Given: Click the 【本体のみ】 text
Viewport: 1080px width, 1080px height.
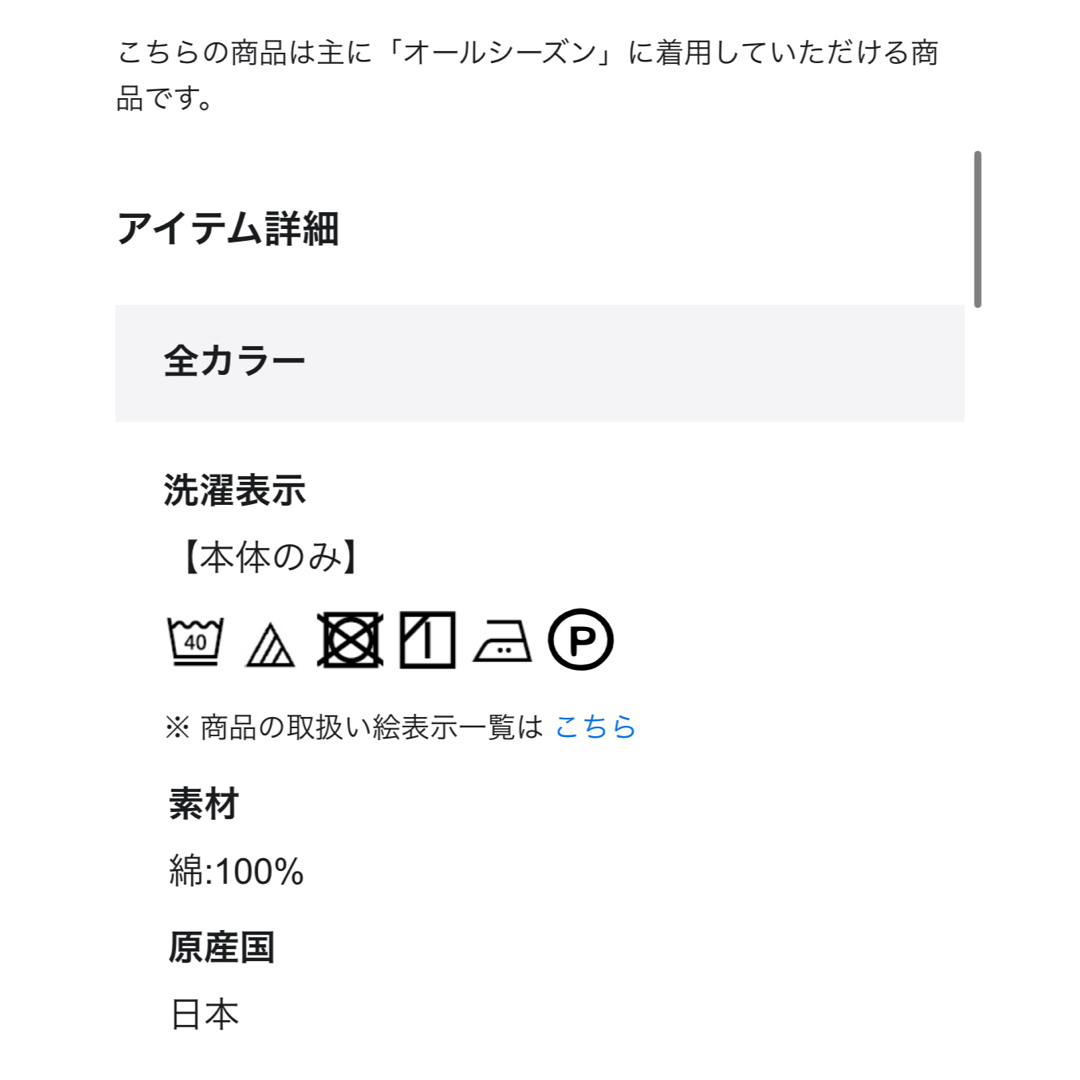Looking at the screenshot, I should click(x=269, y=557).
